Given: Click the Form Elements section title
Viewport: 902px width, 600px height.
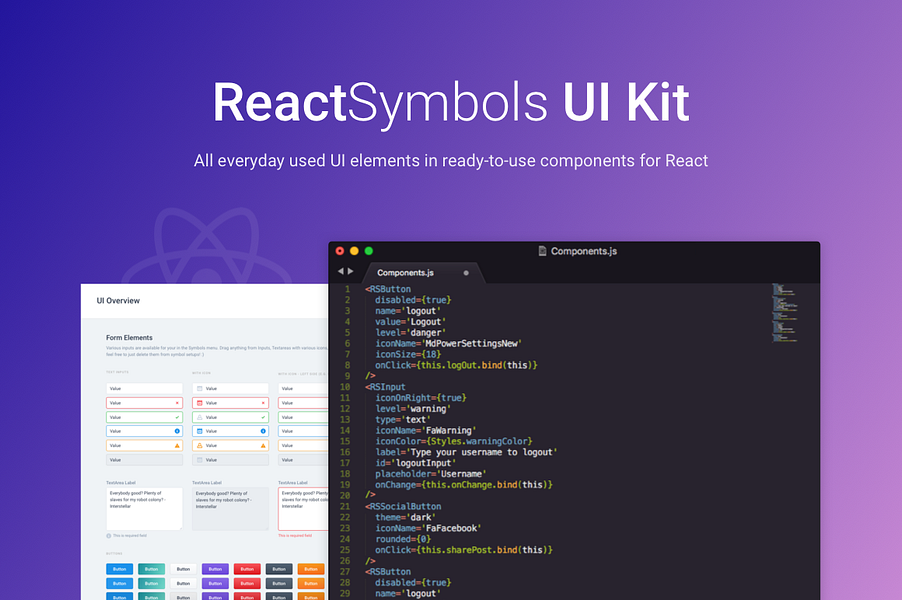Looking at the screenshot, I should click(x=129, y=338).
